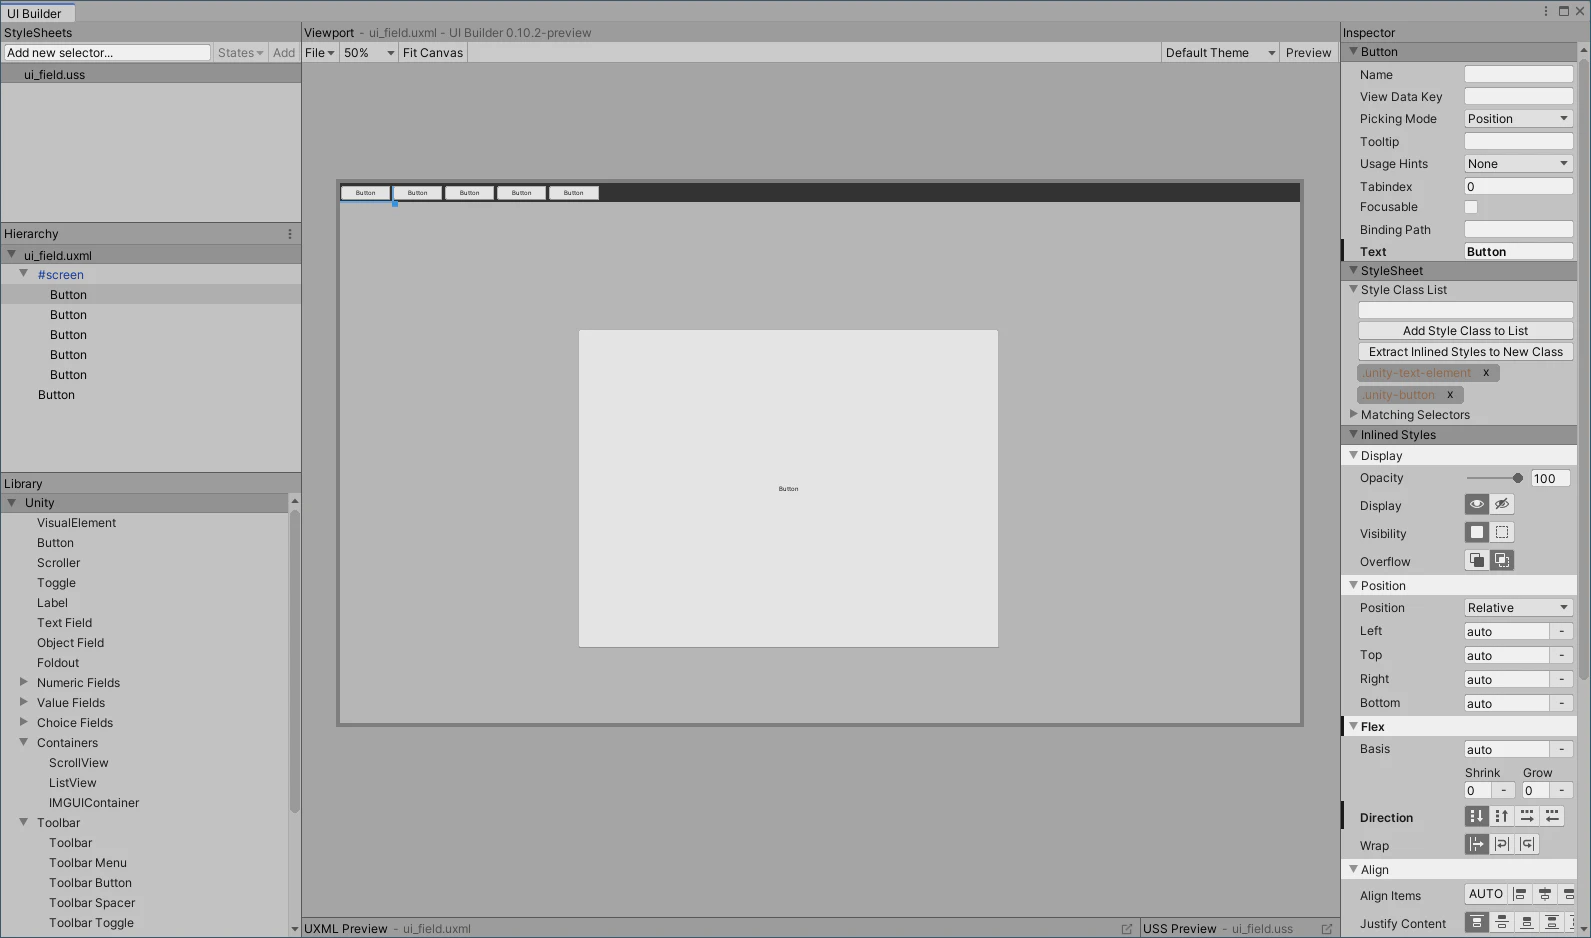This screenshot has width=1591, height=938.
Task: Remove the .unity-button style class
Action: point(1450,395)
